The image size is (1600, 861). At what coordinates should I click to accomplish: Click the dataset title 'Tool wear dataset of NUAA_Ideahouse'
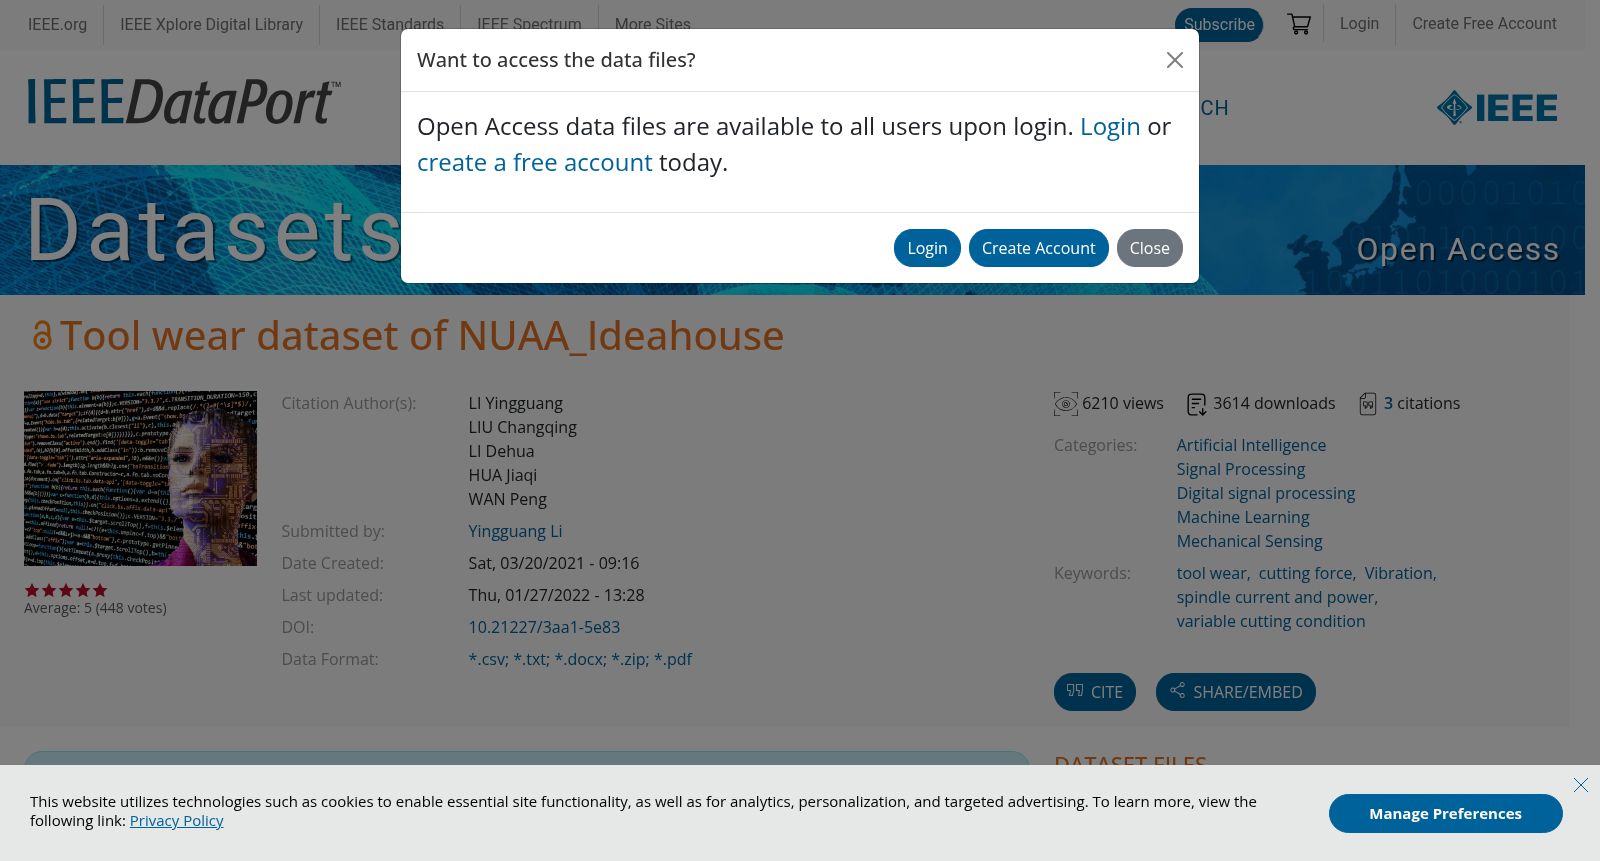(422, 336)
